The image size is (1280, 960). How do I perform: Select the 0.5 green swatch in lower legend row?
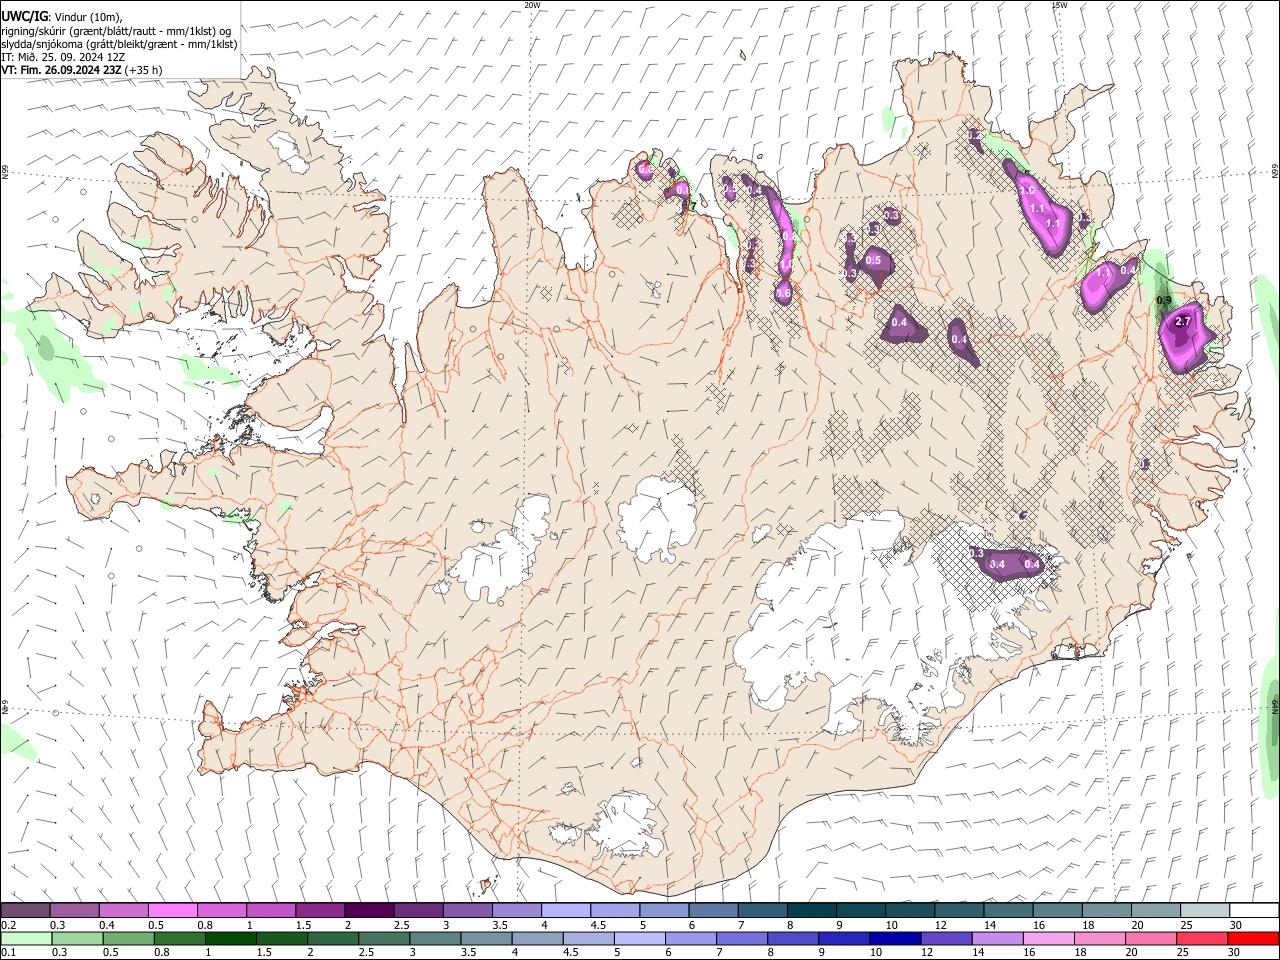pos(128,938)
